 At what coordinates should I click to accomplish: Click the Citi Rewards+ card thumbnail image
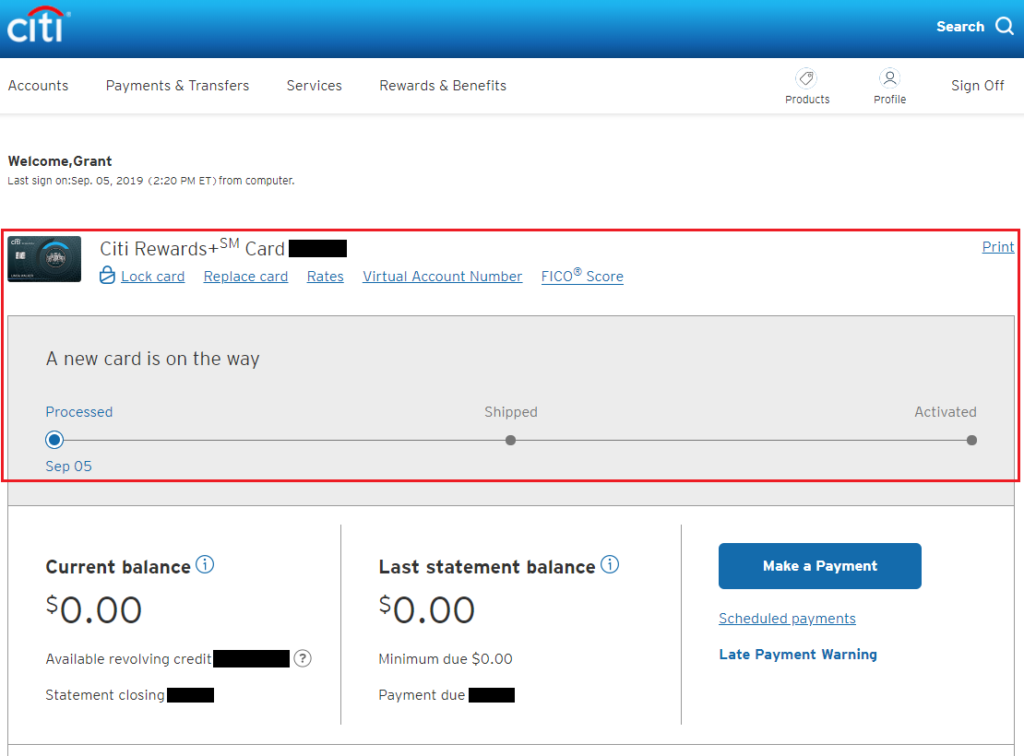point(44,258)
